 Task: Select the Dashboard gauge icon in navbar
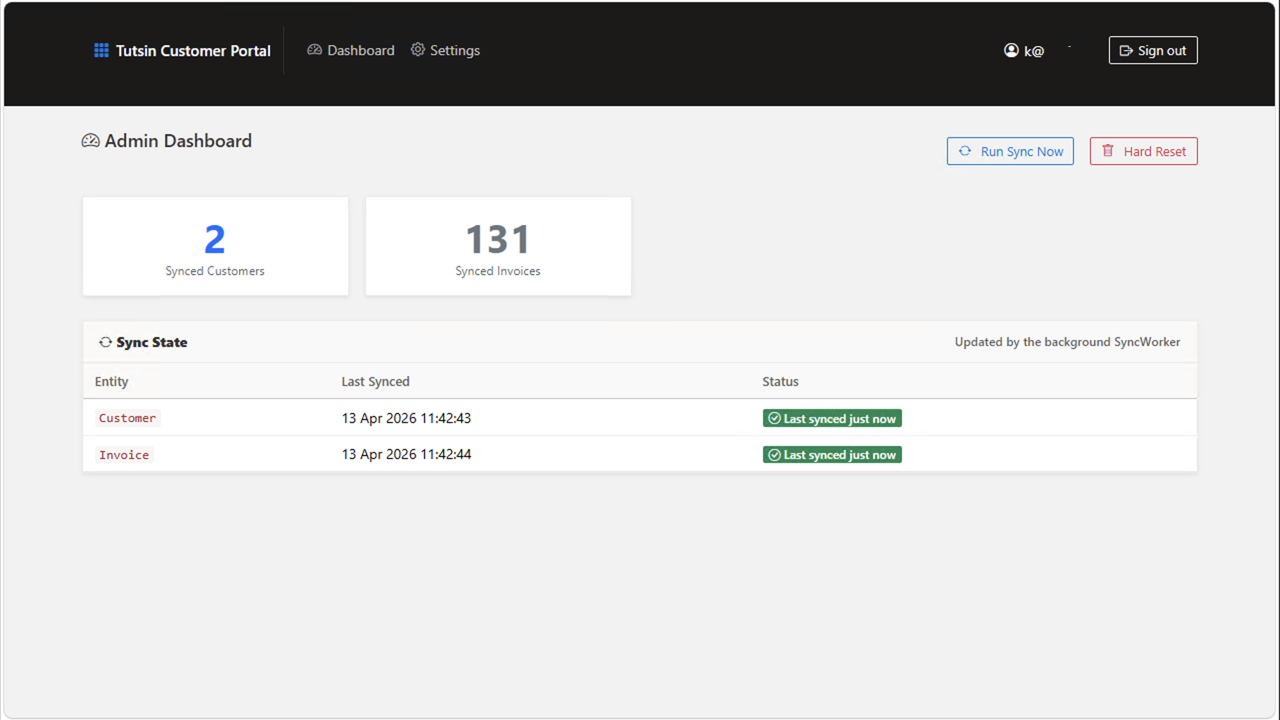[314, 49]
